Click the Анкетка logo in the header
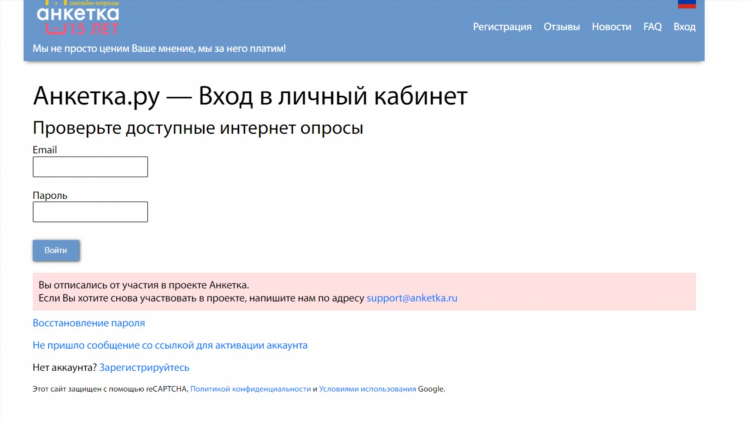750x421 pixels. point(78,18)
